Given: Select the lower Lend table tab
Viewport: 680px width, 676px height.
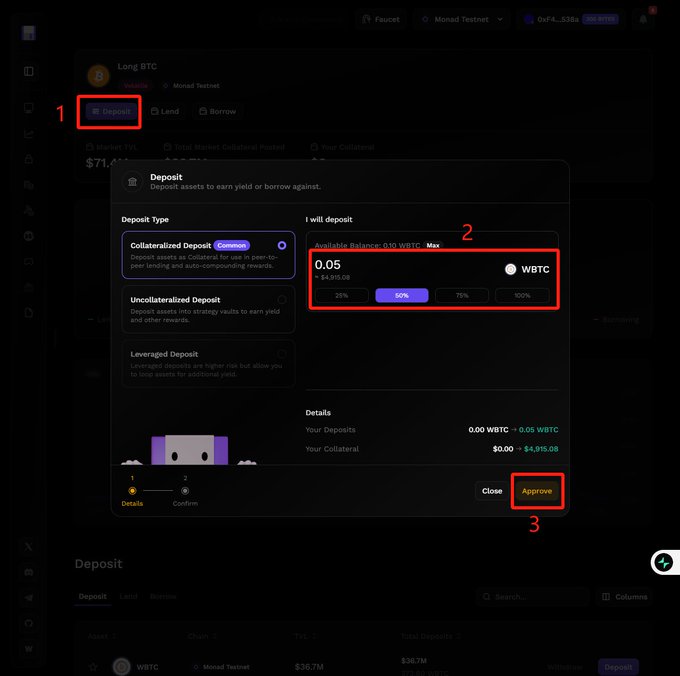Looking at the screenshot, I should [128, 597].
